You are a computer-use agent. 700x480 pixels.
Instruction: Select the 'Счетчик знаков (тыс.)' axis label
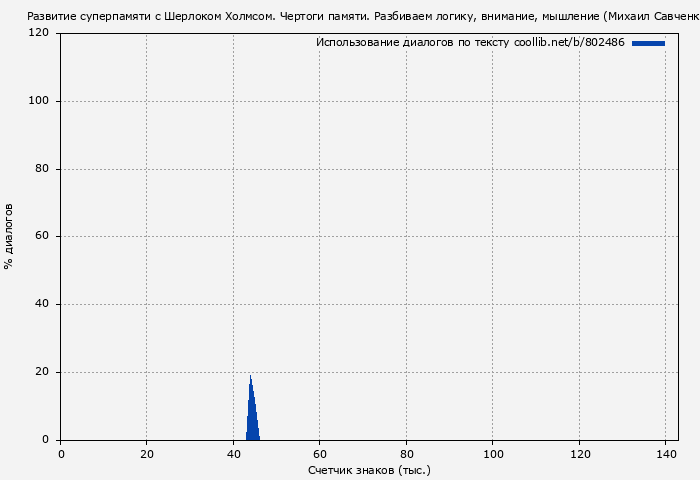click(369, 469)
